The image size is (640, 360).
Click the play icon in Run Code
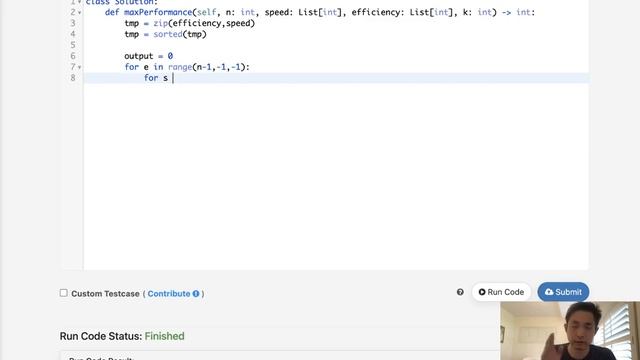482,292
